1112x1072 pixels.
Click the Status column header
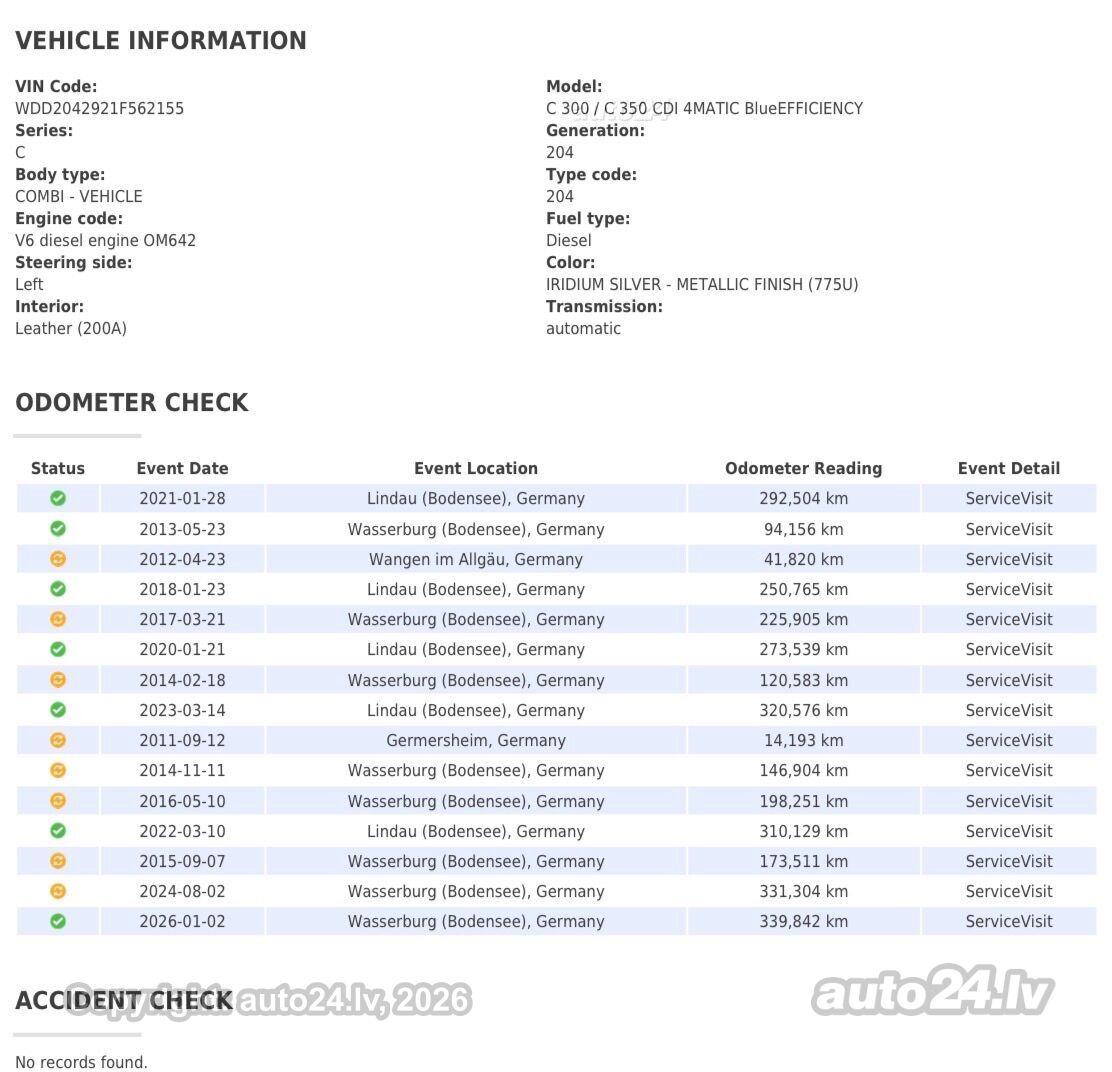57,468
